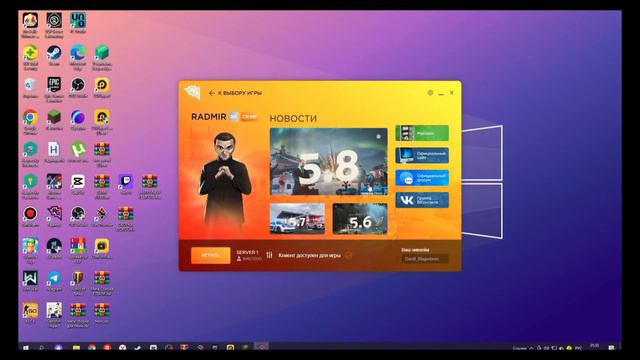Click the nickname input field
The width and height of the screenshot is (640, 360).
(424, 259)
